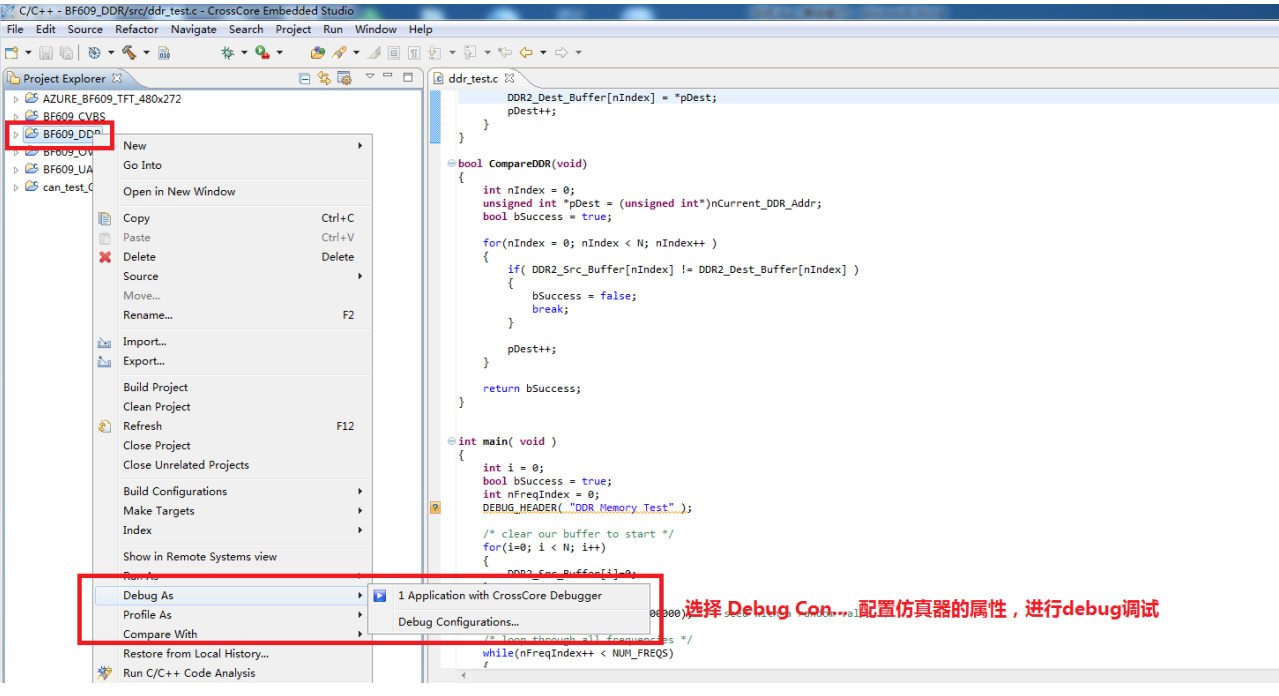Screen dimensions: 1279x696
Task: Click the Previous Annotation toolbar icon
Action: pyautogui.click(x=469, y=52)
